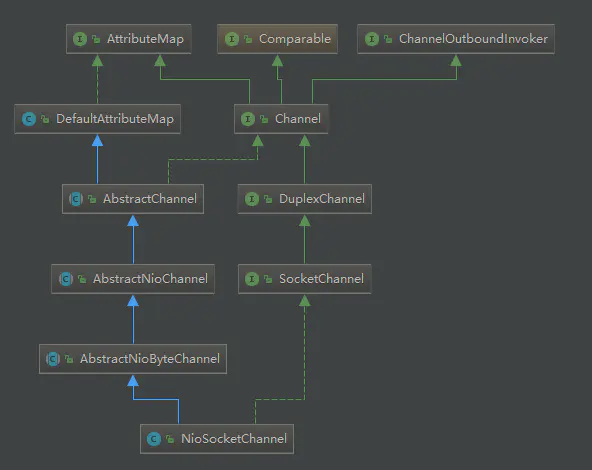Image resolution: width=592 pixels, height=470 pixels.
Task: Select the Comparable label text
Action: pyautogui.click(x=295, y=39)
